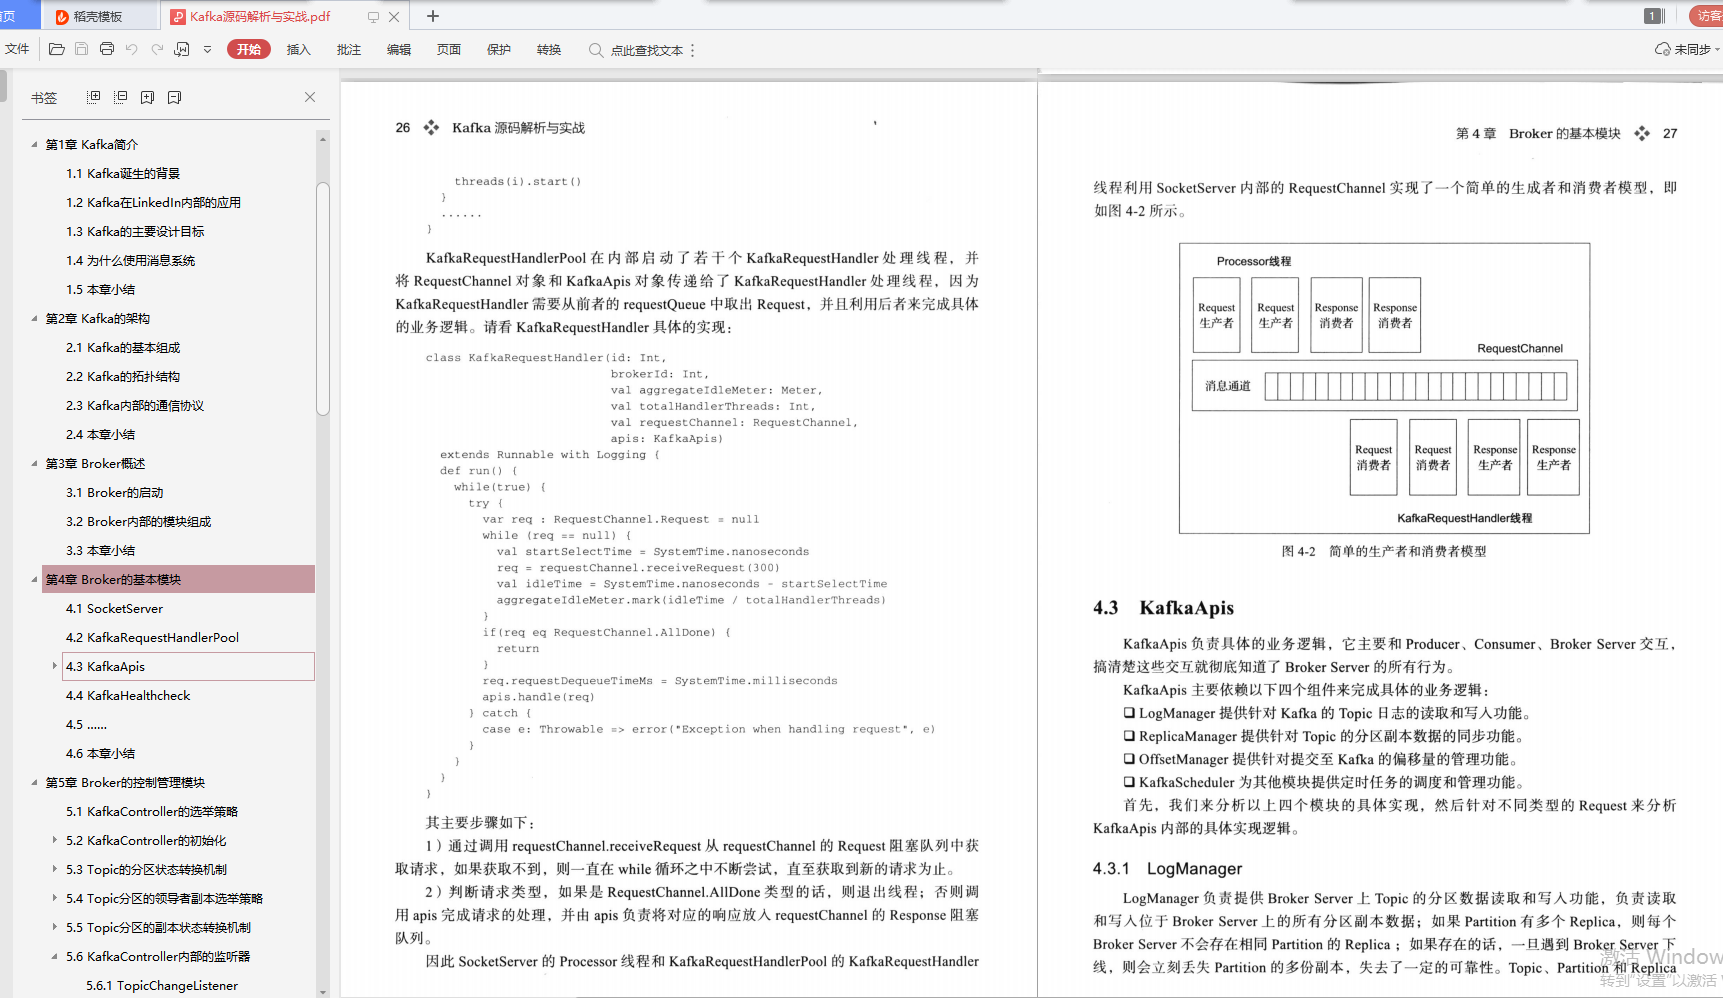Go to bookmark 1.2 Kafka在LinkedIn内部的应用
This screenshot has width=1723, height=998.
point(153,203)
